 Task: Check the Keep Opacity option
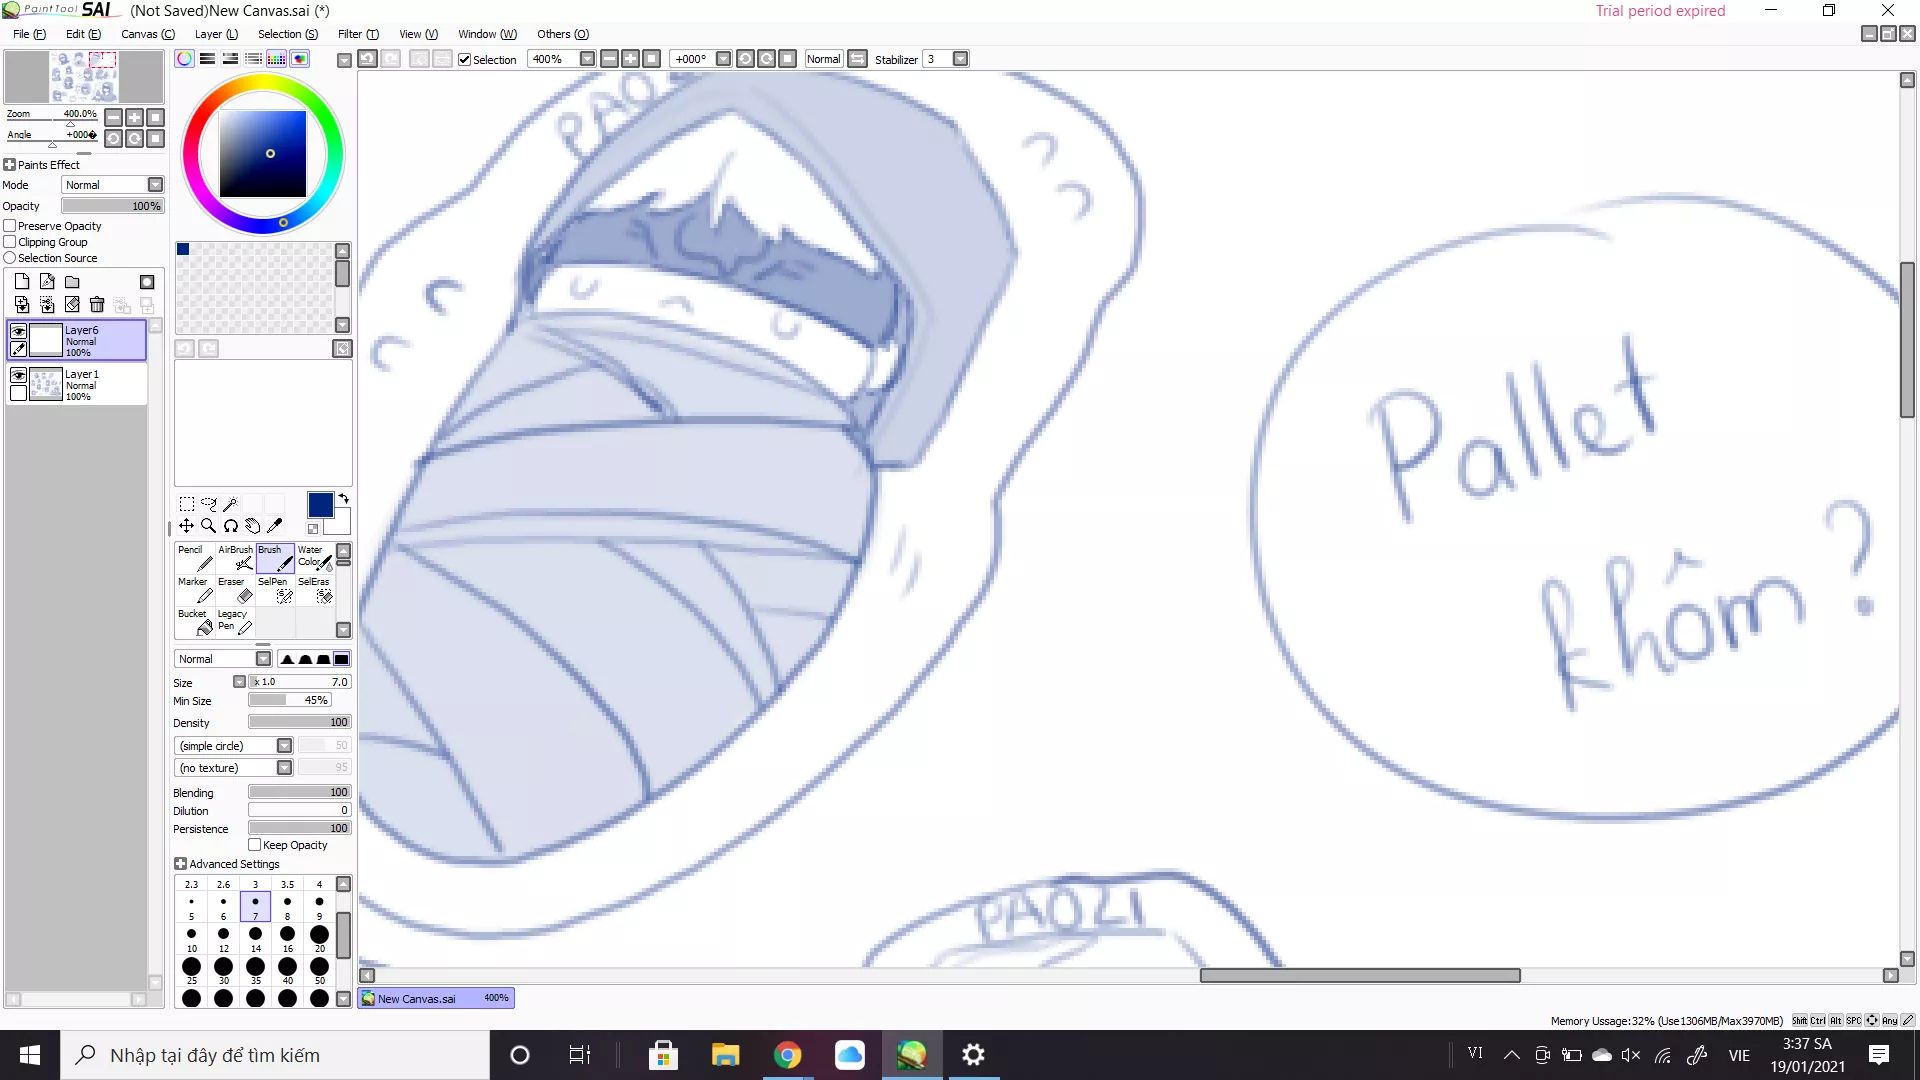pos(255,845)
